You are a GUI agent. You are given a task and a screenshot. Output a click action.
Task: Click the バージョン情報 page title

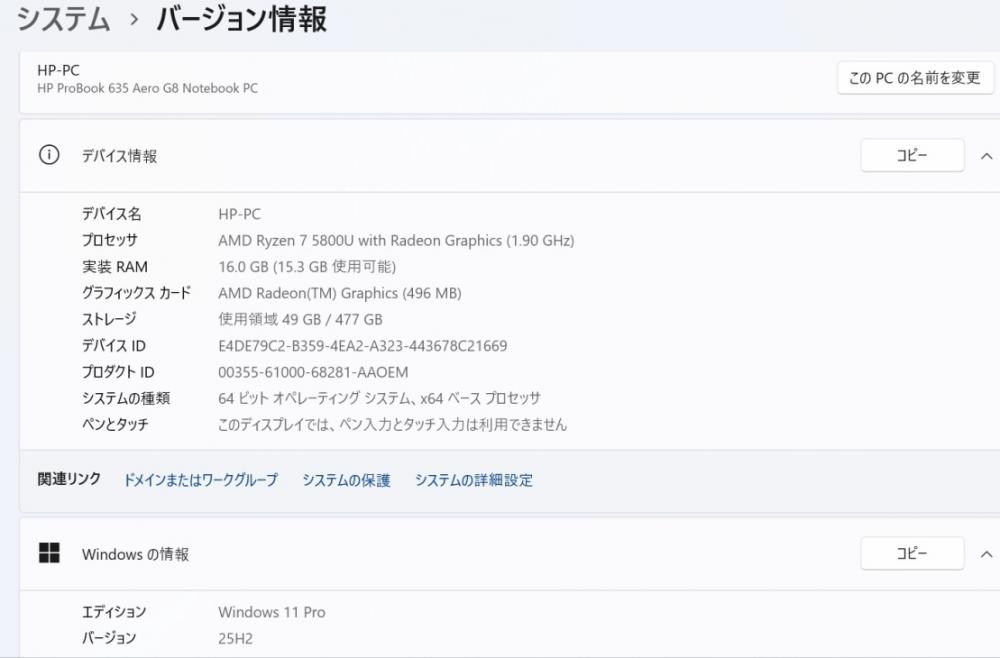(242, 18)
